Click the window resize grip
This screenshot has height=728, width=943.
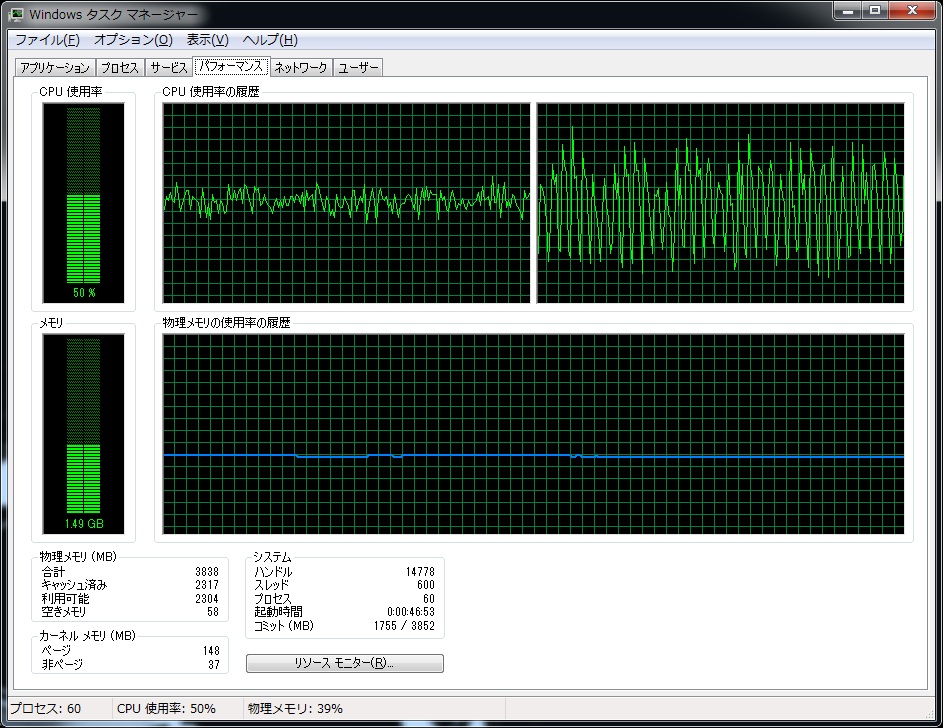(930, 713)
